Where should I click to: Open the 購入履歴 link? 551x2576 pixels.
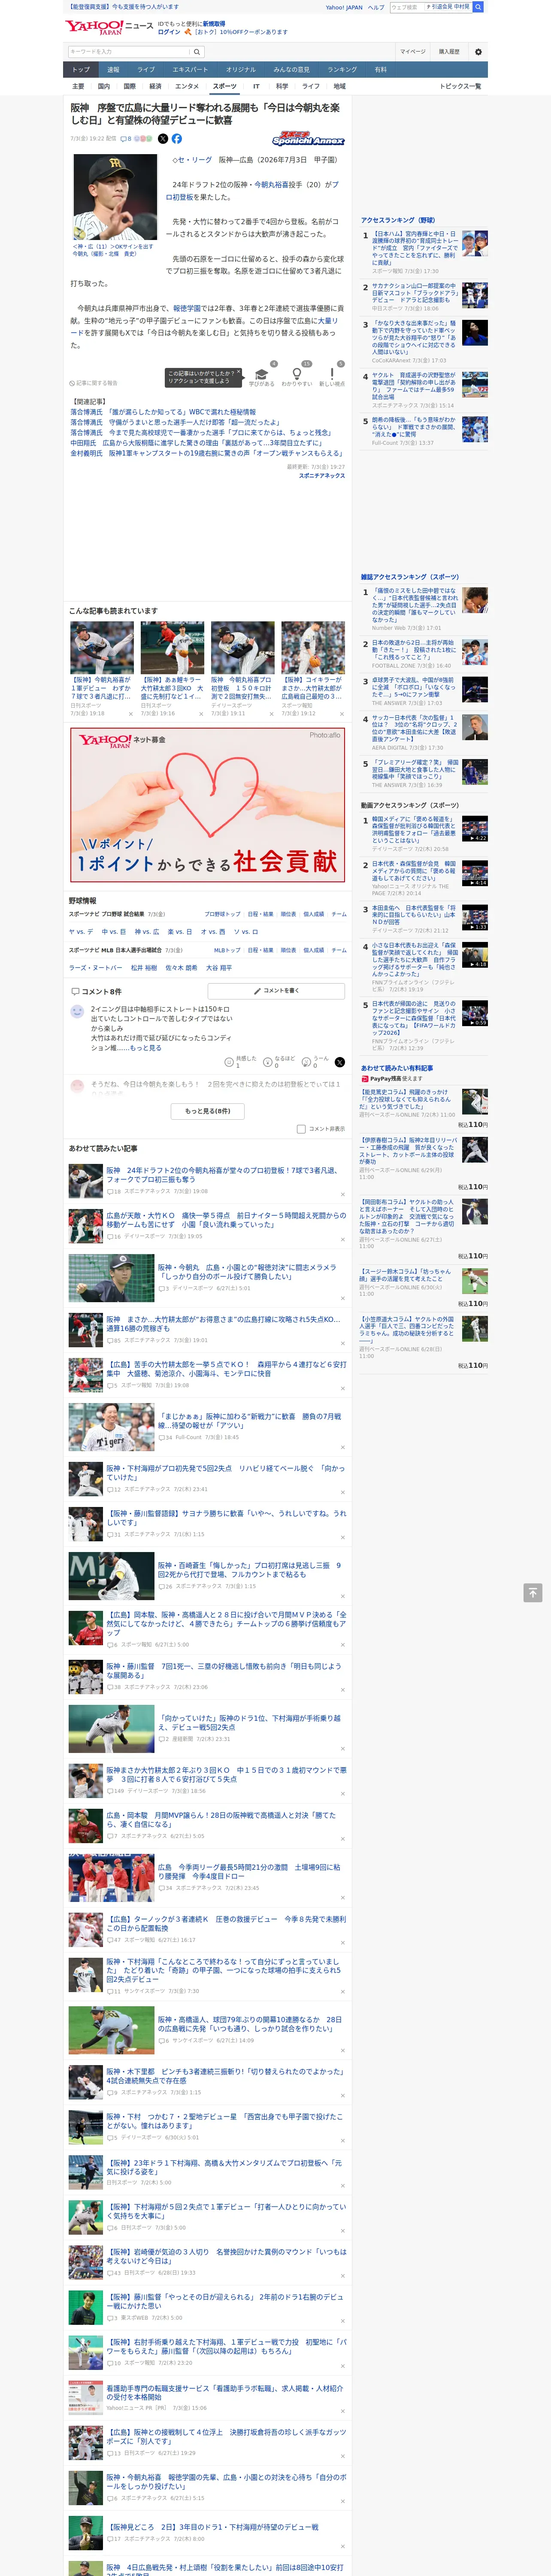click(x=449, y=52)
